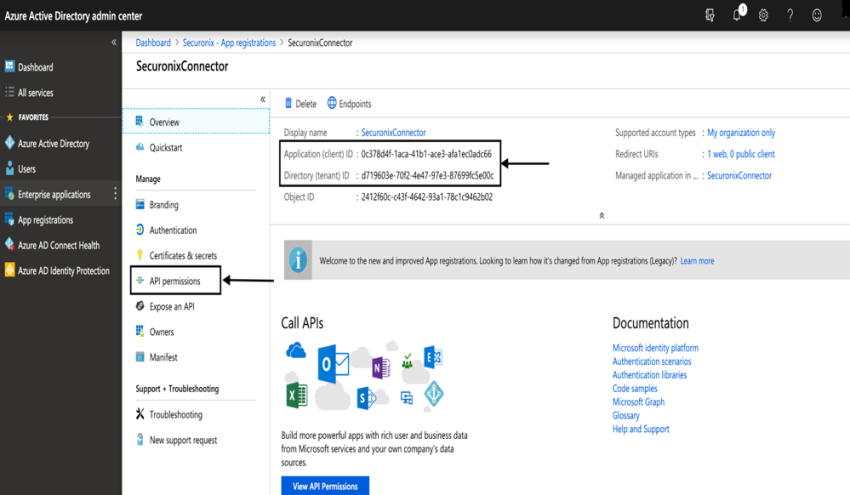This screenshot has height=495, width=850.
Task: Select Certificates & secrets menu item
Action: (x=182, y=256)
